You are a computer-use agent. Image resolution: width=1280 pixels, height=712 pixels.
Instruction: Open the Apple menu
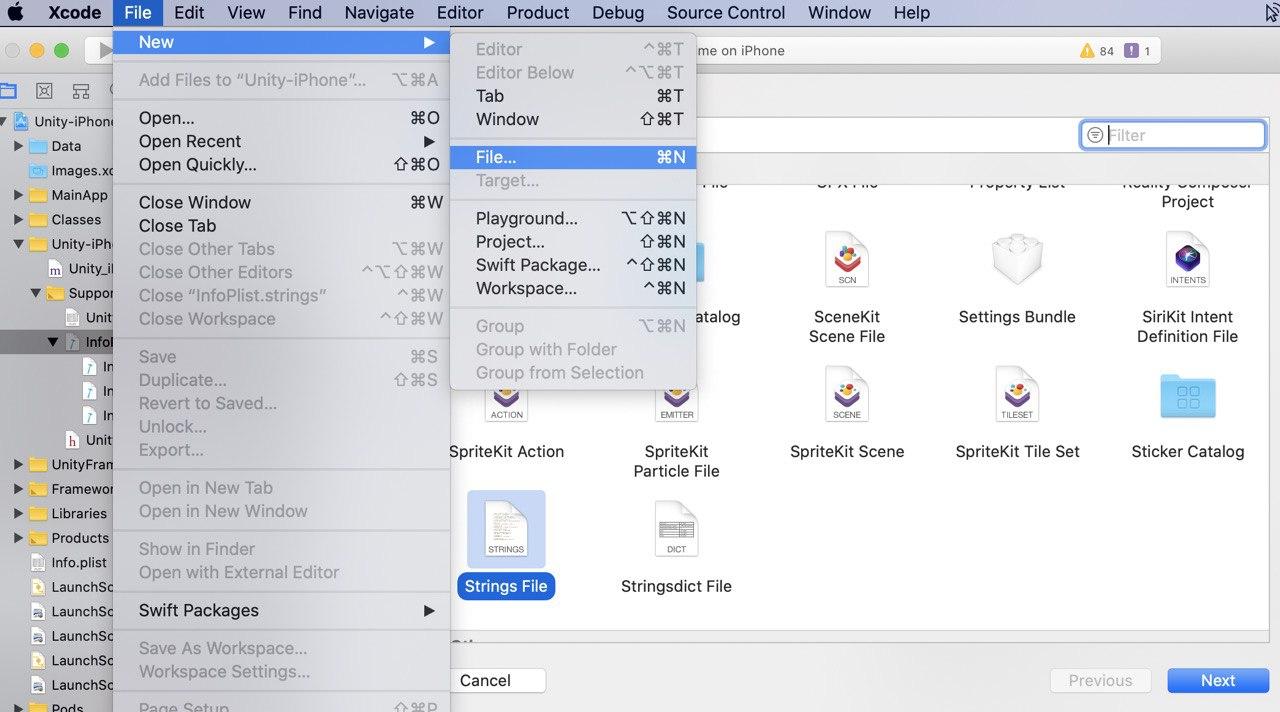click(15, 13)
